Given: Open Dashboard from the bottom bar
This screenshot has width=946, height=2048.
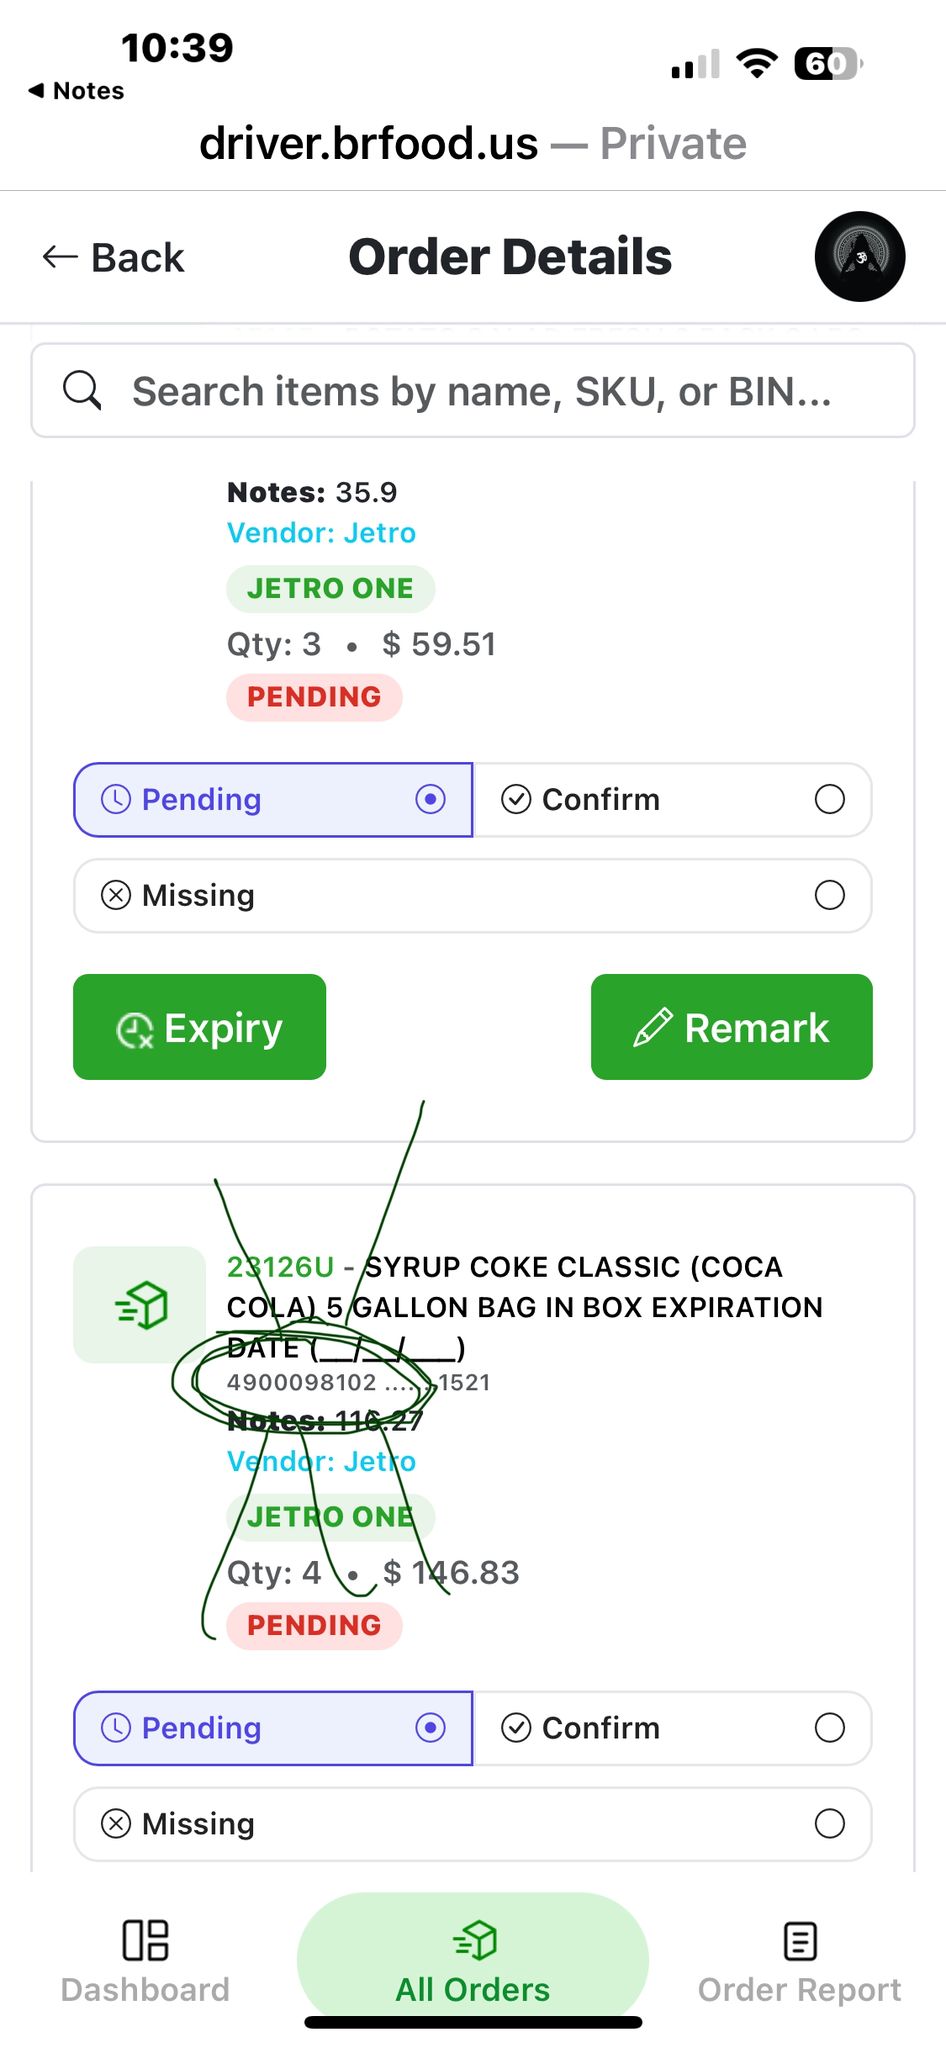Looking at the screenshot, I should click(145, 1962).
